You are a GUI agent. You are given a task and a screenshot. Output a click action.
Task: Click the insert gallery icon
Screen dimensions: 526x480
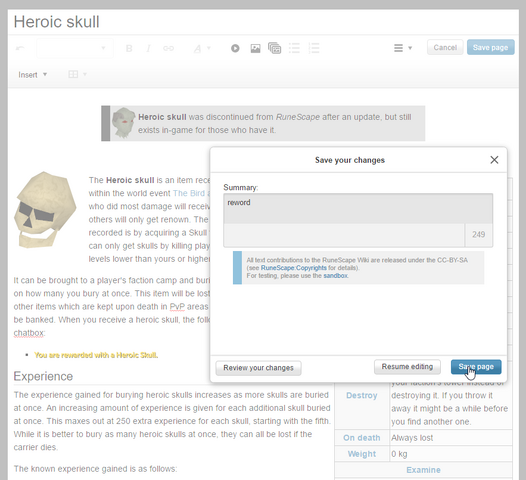(x=274, y=48)
